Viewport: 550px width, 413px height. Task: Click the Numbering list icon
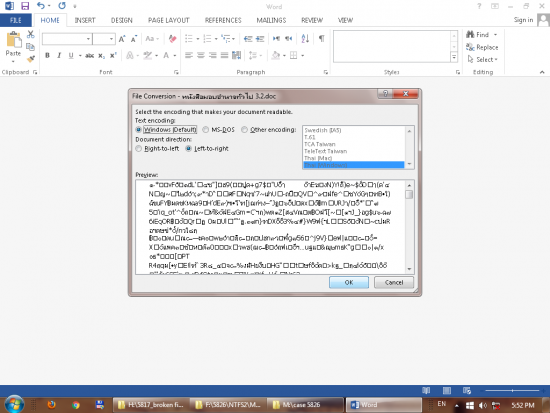click(x=207, y=39)
